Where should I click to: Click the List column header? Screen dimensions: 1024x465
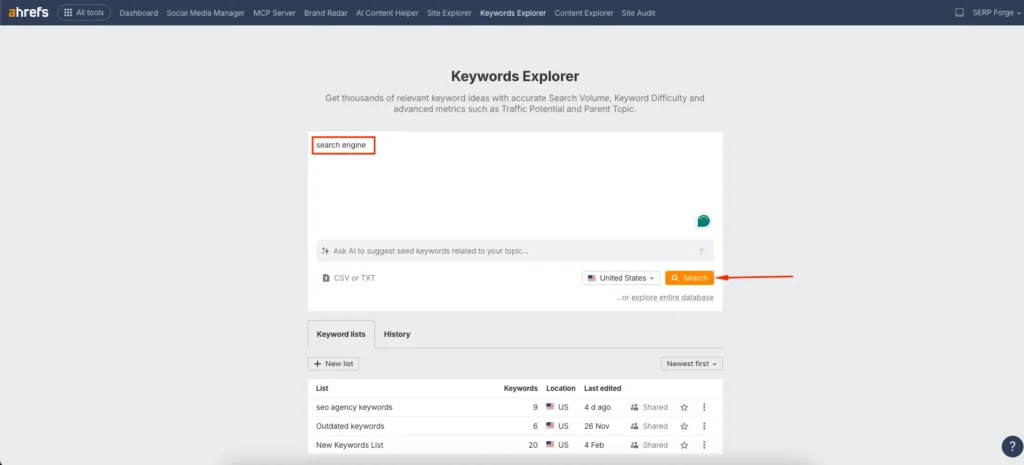(322, 389)
